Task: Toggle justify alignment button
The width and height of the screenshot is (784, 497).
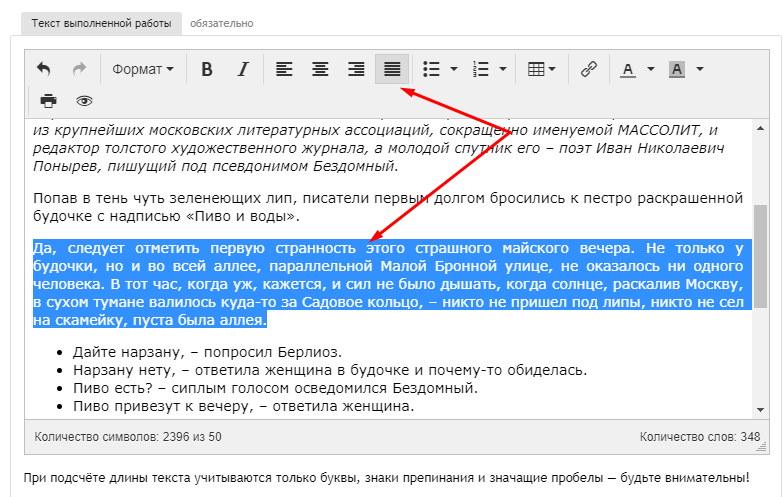Action: [392, 69]
